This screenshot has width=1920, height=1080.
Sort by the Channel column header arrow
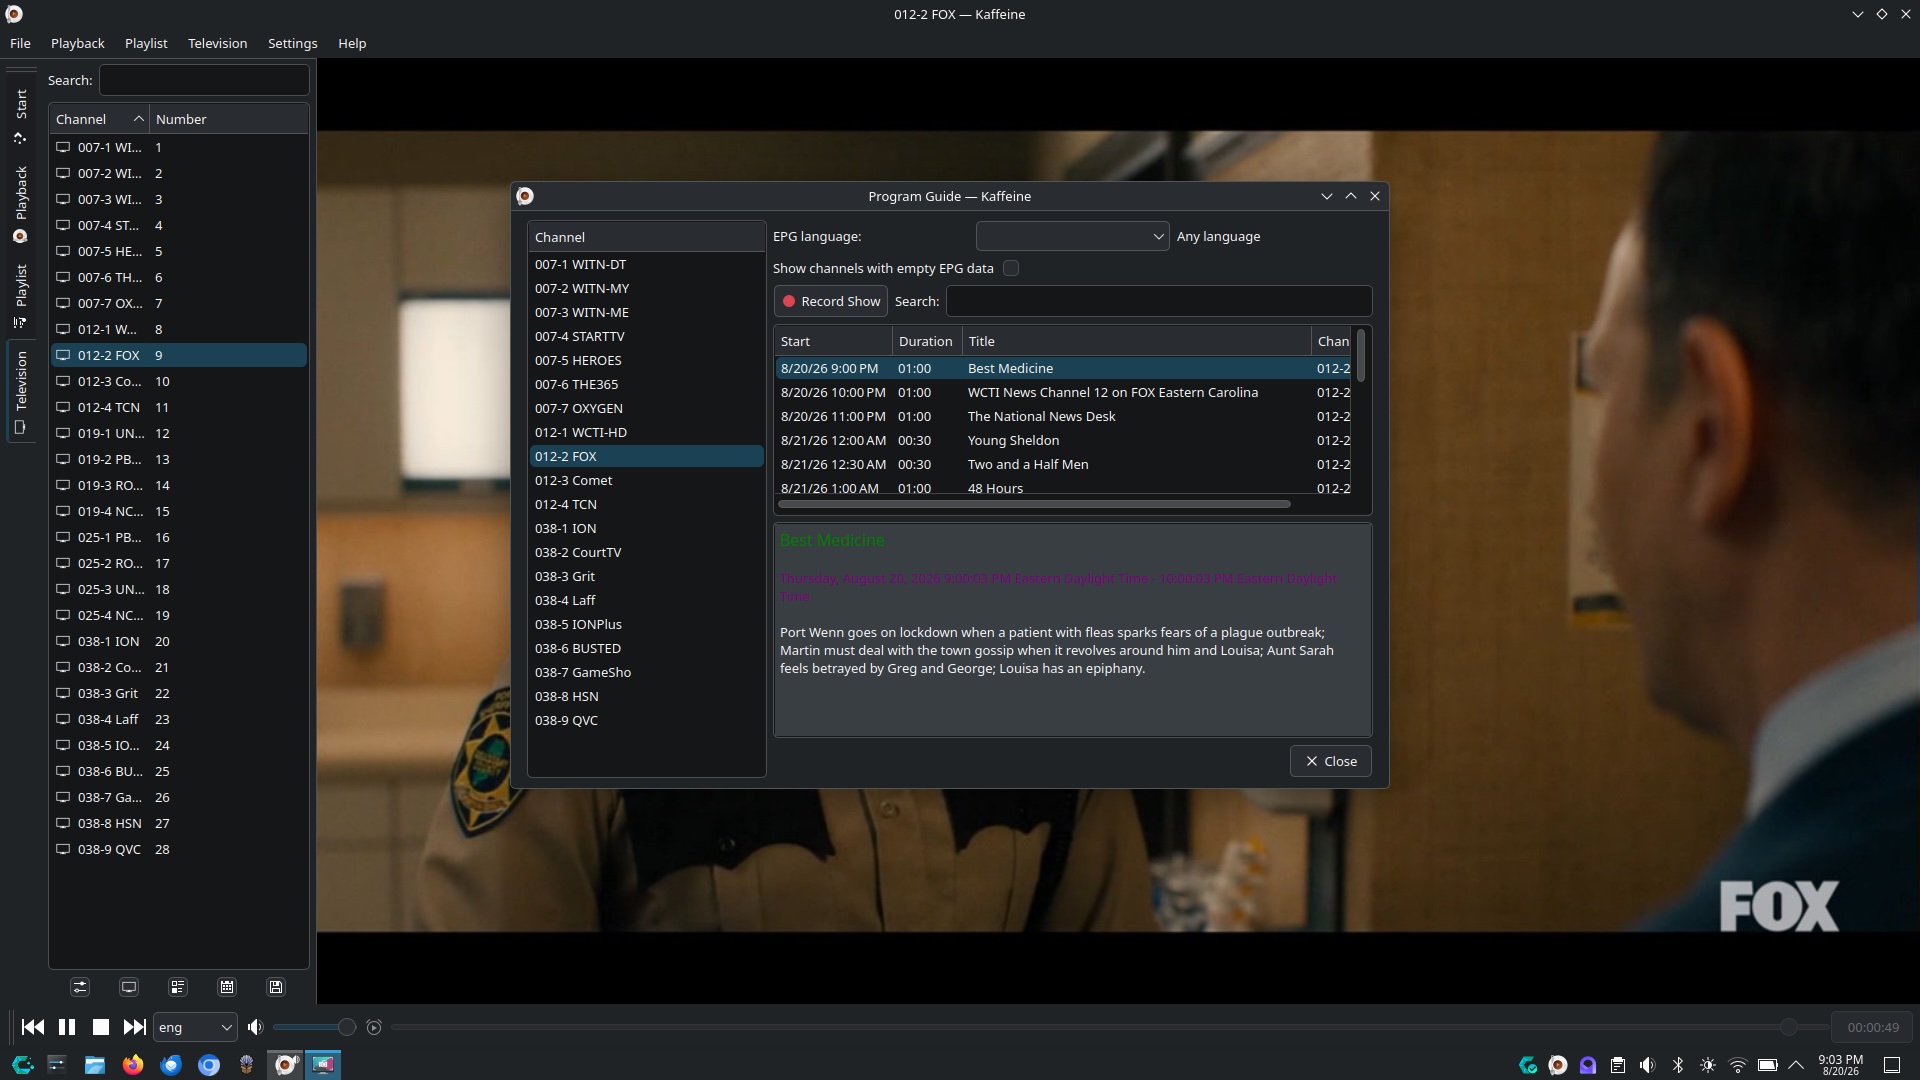[x=139, y=119]
